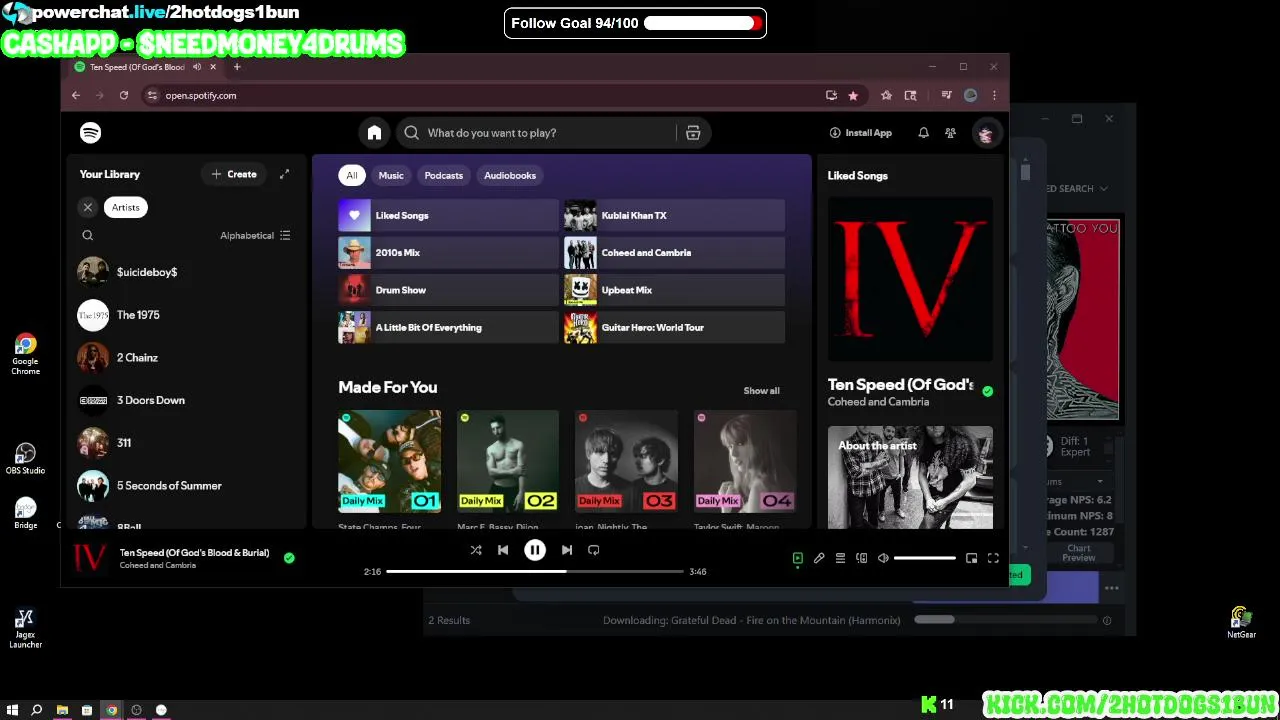Open the Drum Show playlist tile
Screen dimensions: 1280x720
[448, 290]
